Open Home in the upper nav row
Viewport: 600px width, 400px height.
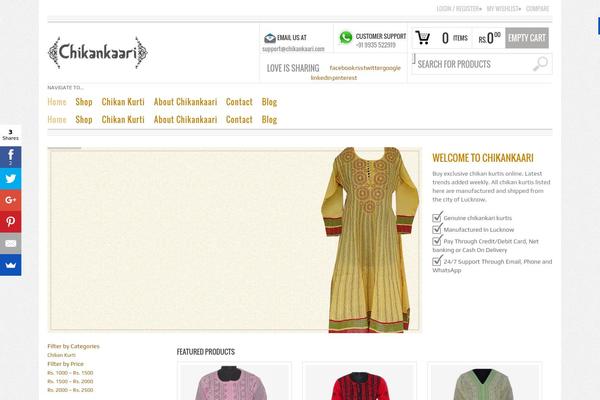pyautogui.click(x=57, y=102)
